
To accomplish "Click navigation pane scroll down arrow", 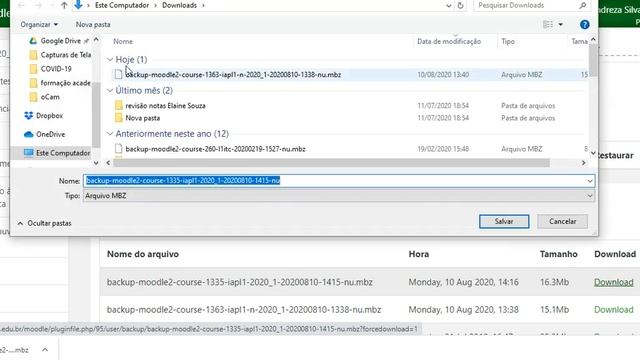I will [96, 163].
